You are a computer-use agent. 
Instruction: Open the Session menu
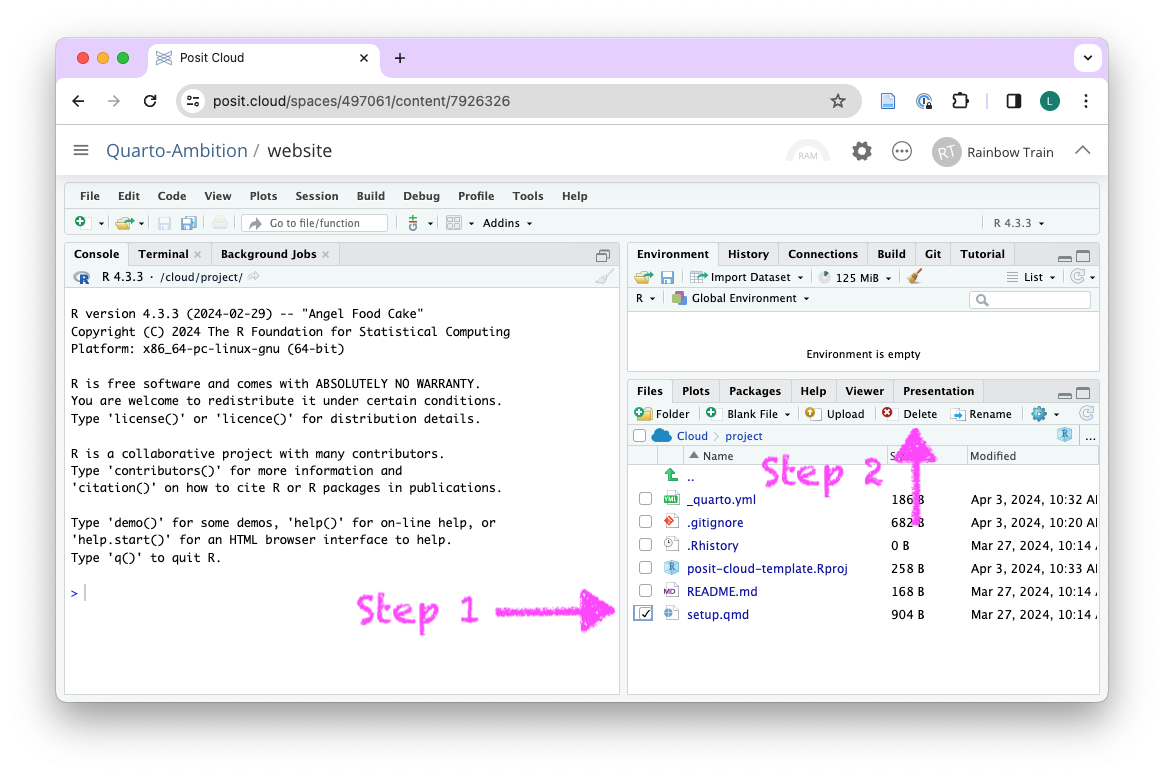tap(316, 196)
